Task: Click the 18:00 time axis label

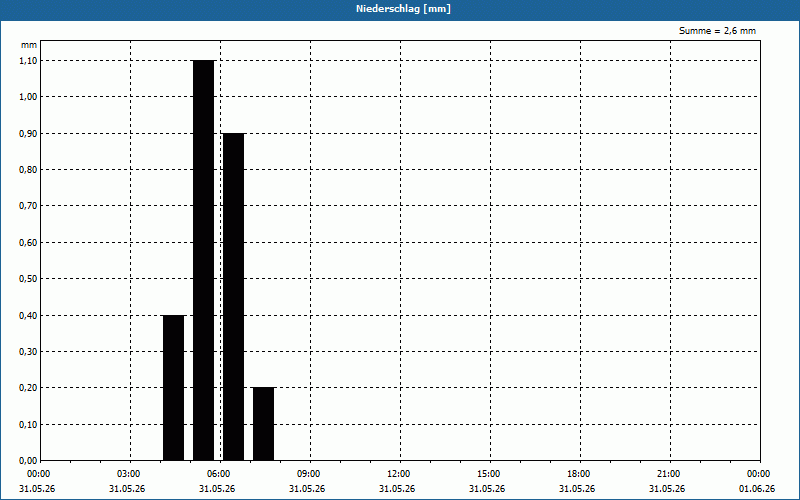Action: 579,474
